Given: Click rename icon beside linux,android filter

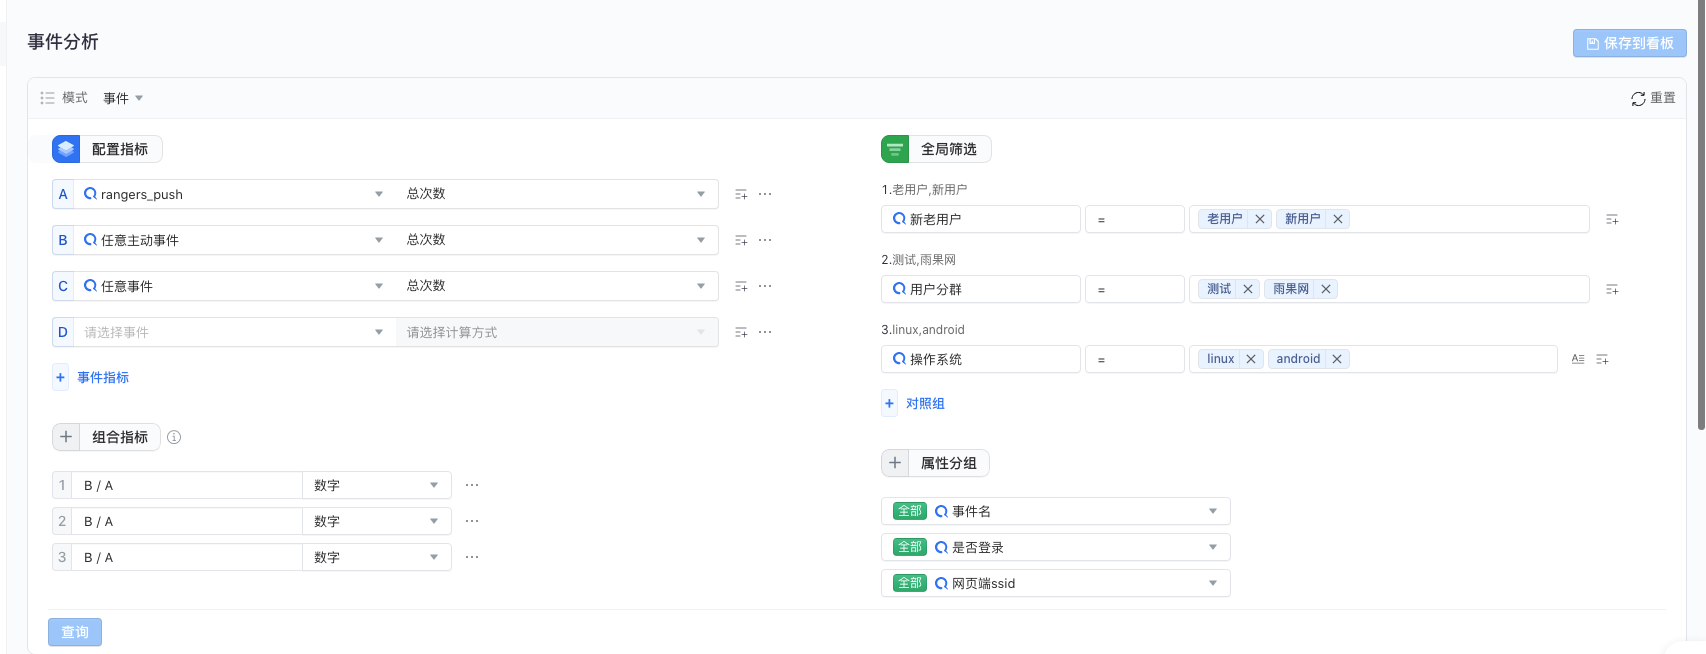Looking at the screenshot, I should pyautogui.click(x=1578, y=359).
